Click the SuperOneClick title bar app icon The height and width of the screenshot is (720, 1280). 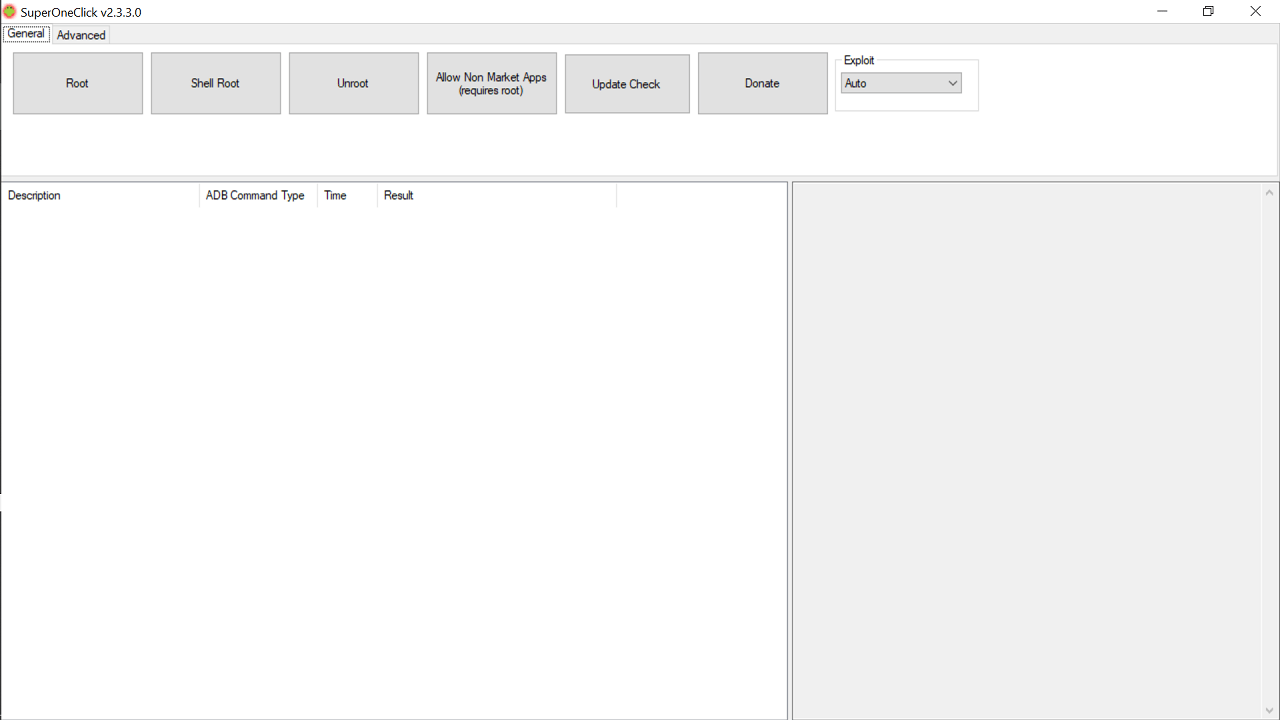coord(10,12)
